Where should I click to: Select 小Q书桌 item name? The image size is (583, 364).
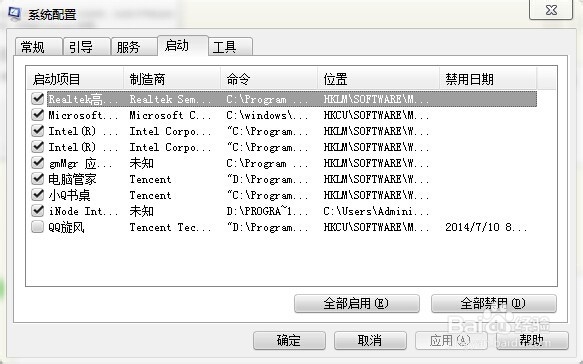tap(70, 195)
